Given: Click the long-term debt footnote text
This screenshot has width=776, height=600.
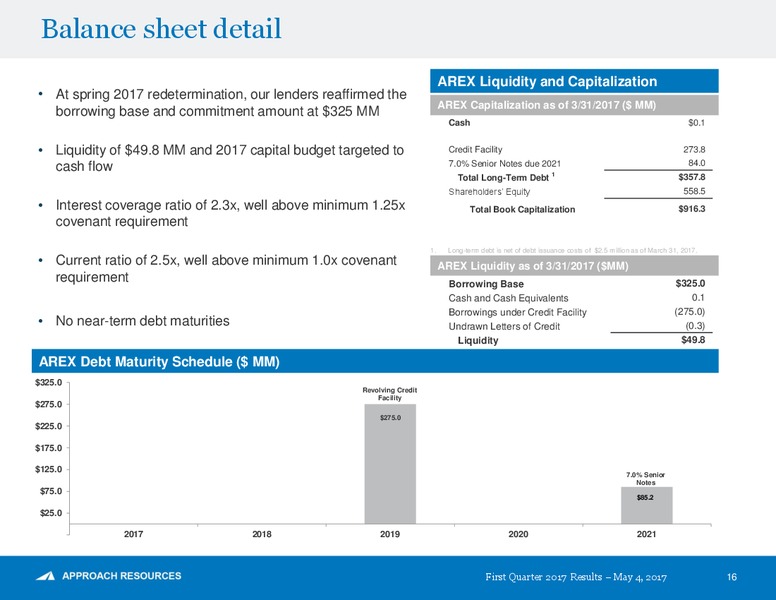Looking at the screenshot, I should tap(564, 250).
